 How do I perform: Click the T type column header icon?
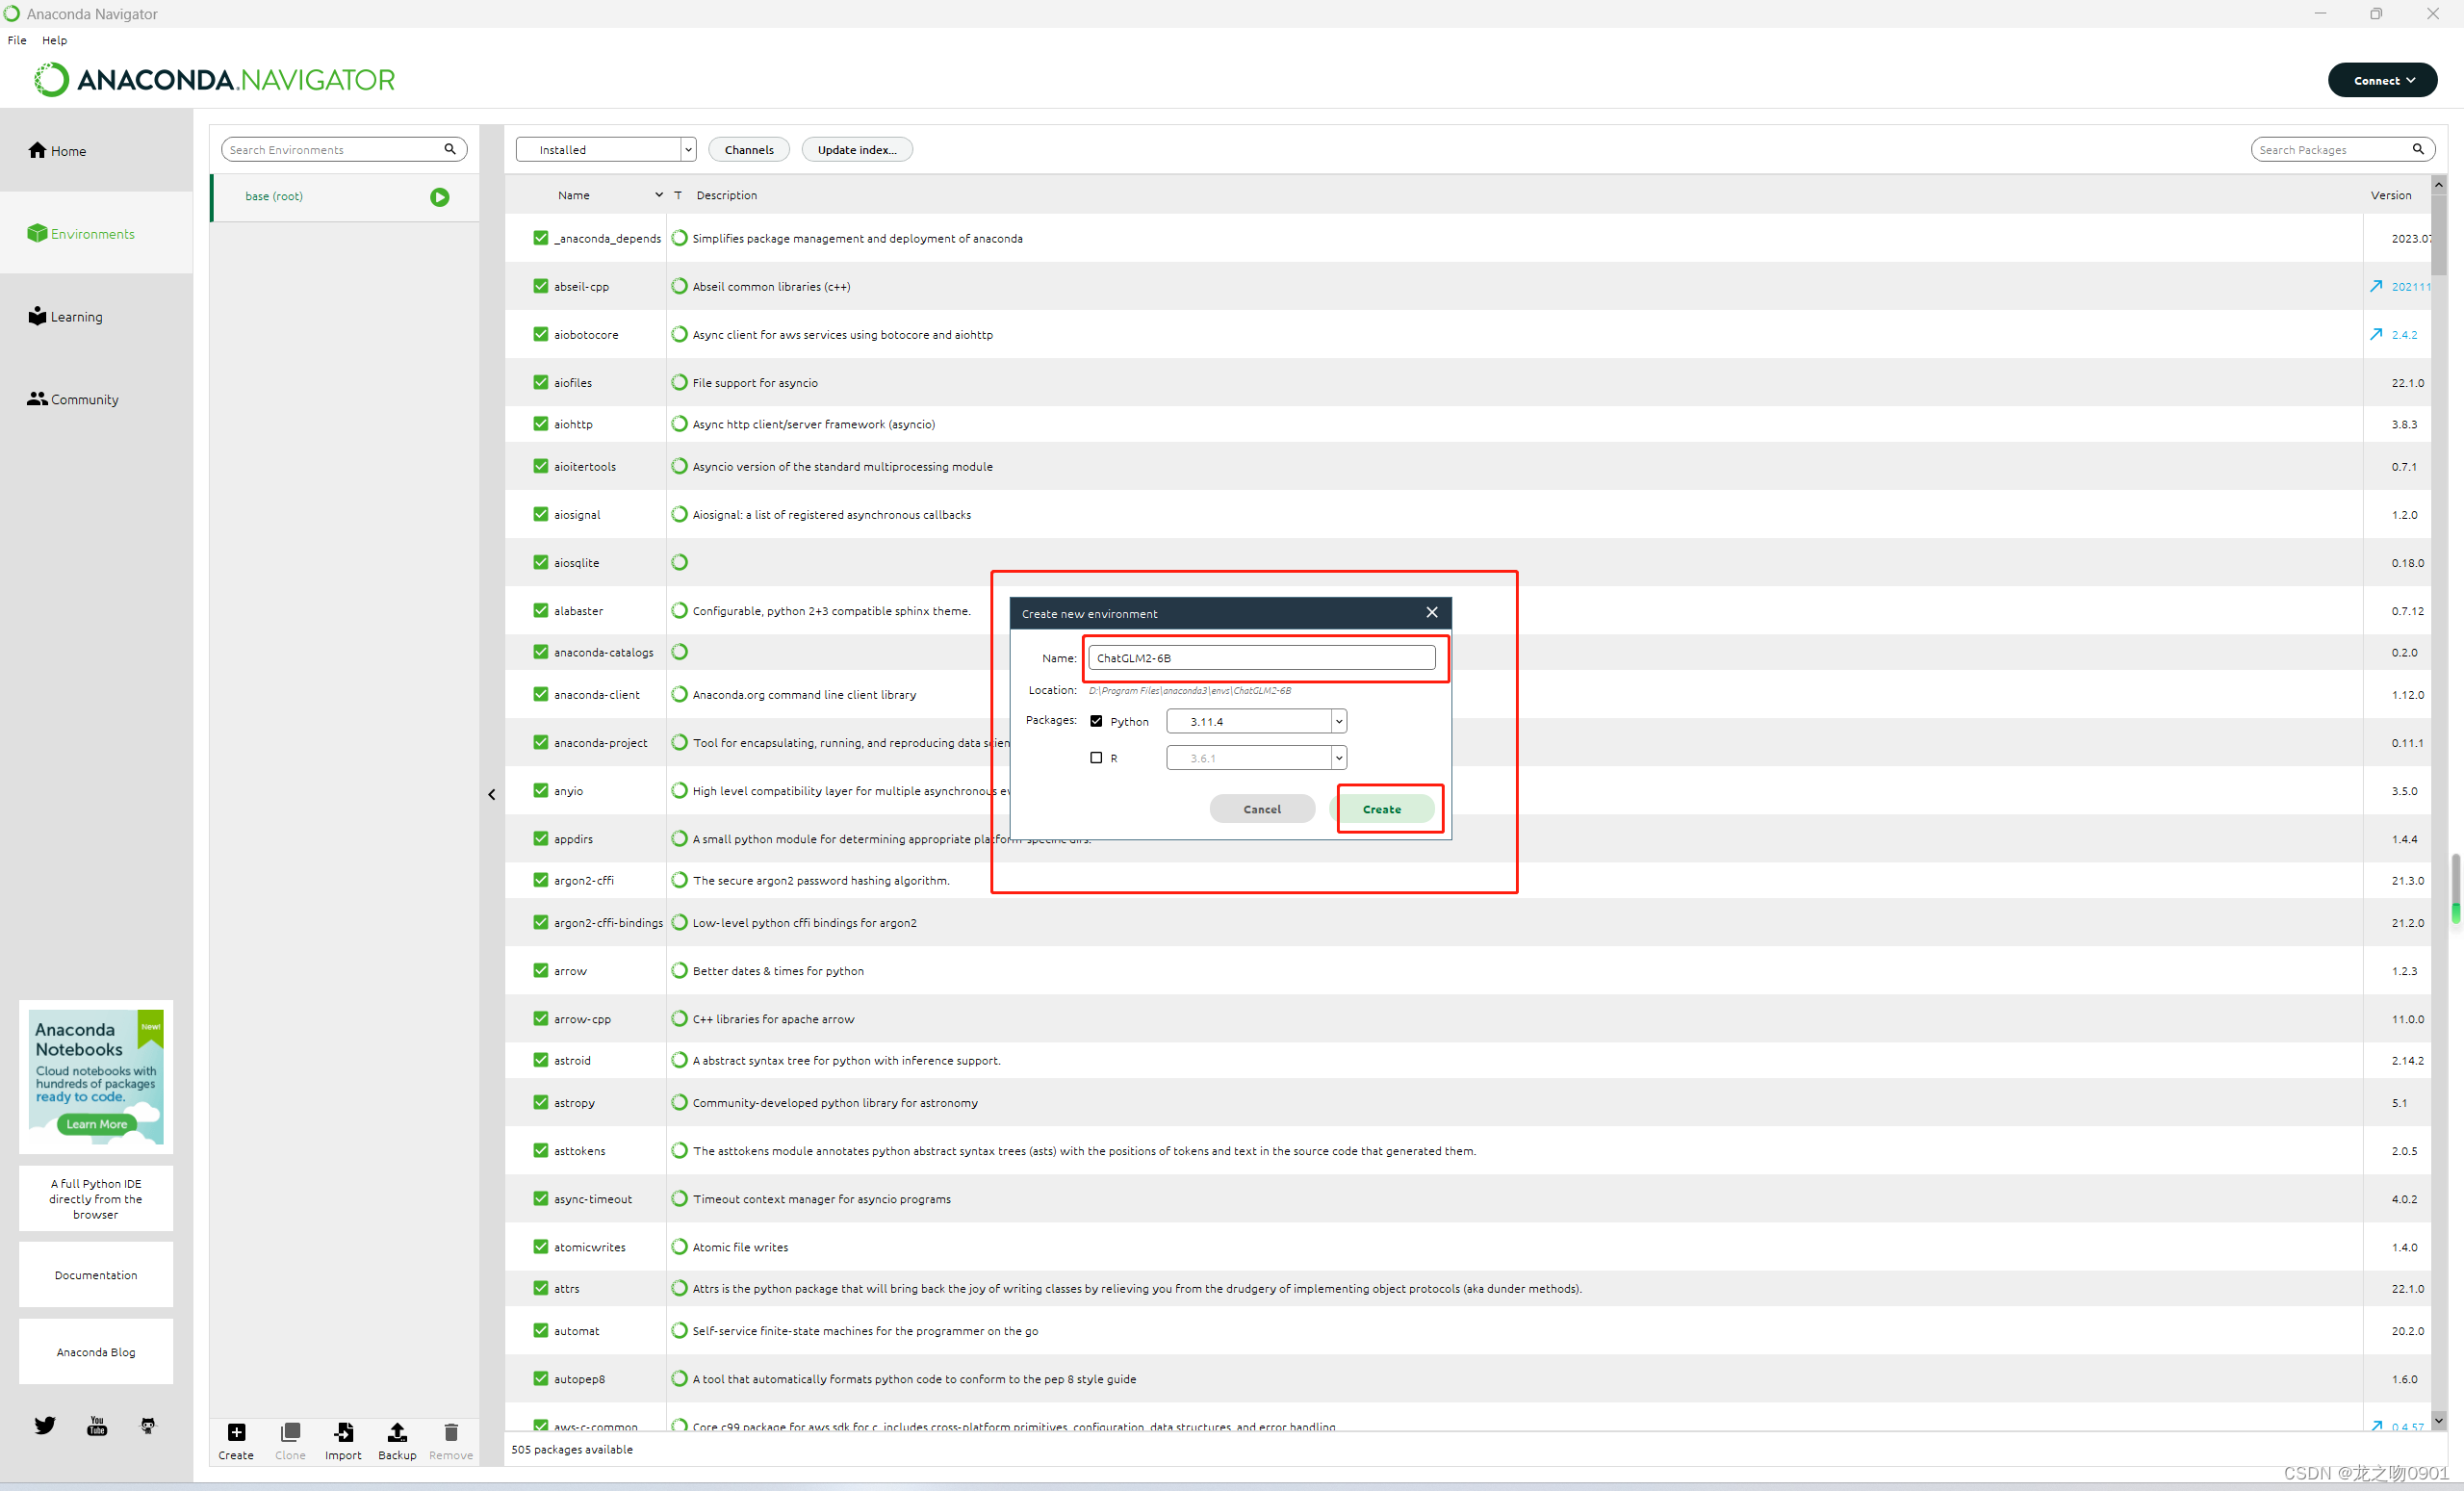pyautogui.click(x=678, y=195)
